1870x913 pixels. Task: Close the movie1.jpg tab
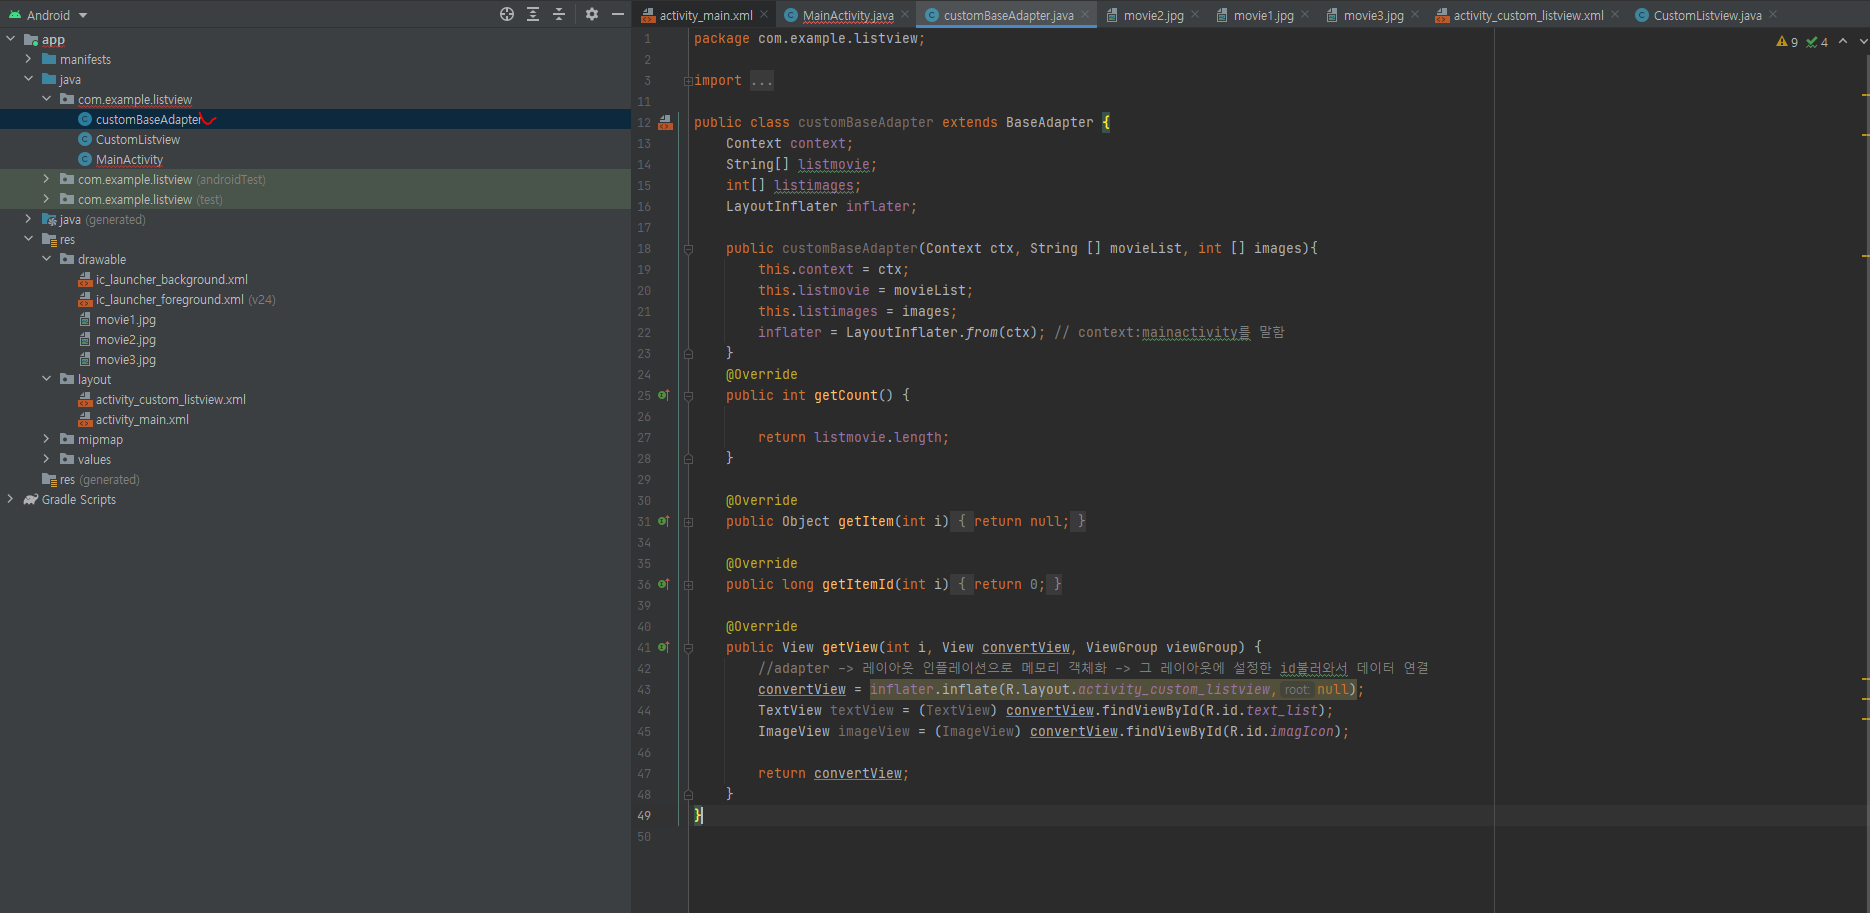pos(1305,14)
